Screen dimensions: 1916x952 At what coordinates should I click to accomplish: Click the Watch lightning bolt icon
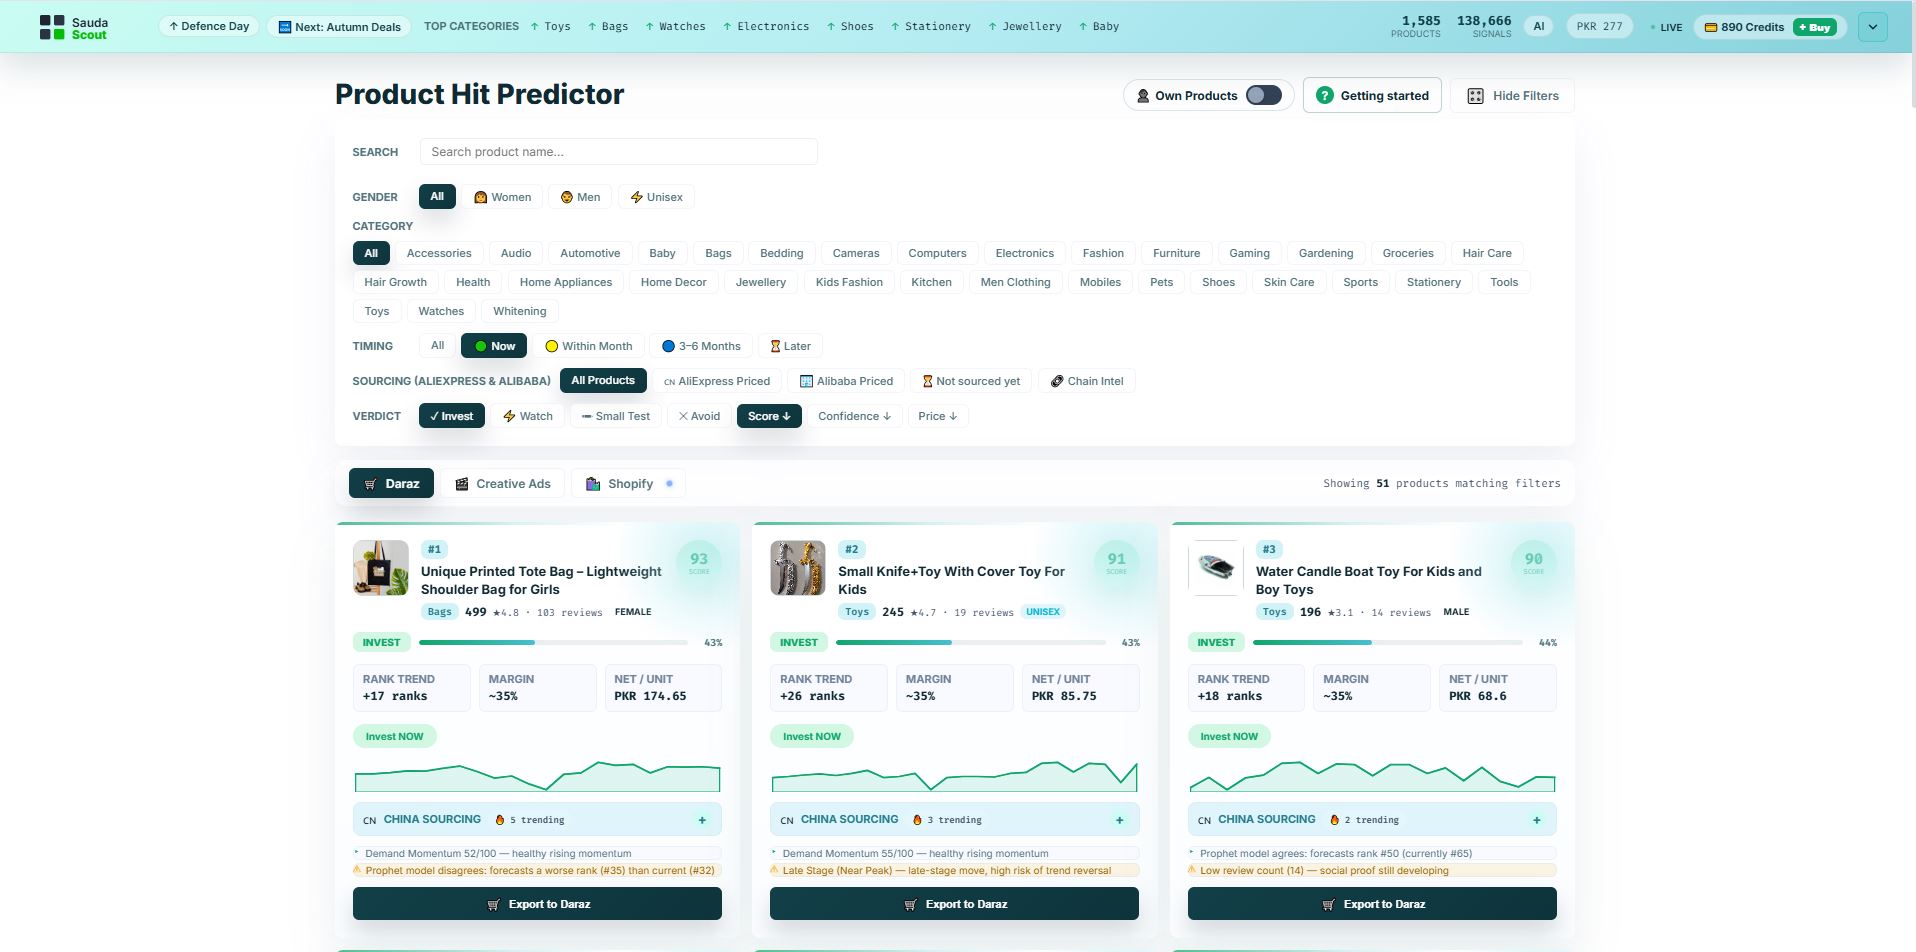point(509,416)
